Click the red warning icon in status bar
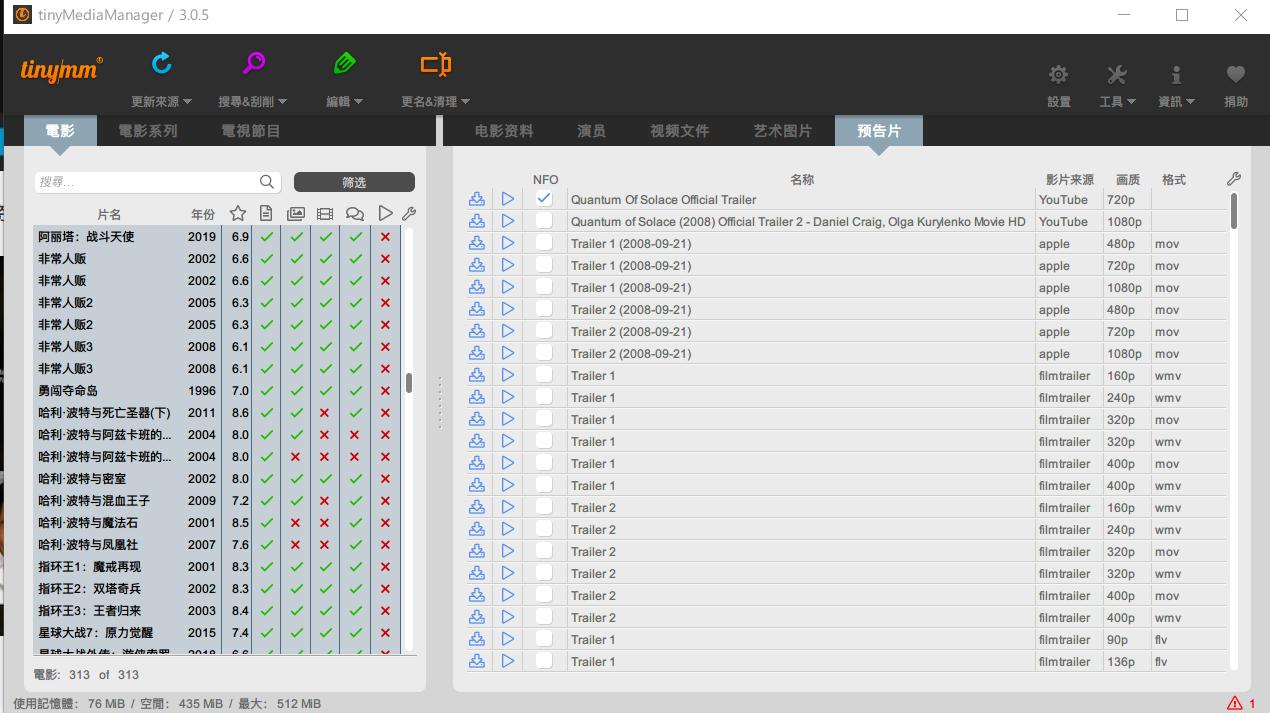This screenshot has width=1270, height=713. [x=1235, y=703]
